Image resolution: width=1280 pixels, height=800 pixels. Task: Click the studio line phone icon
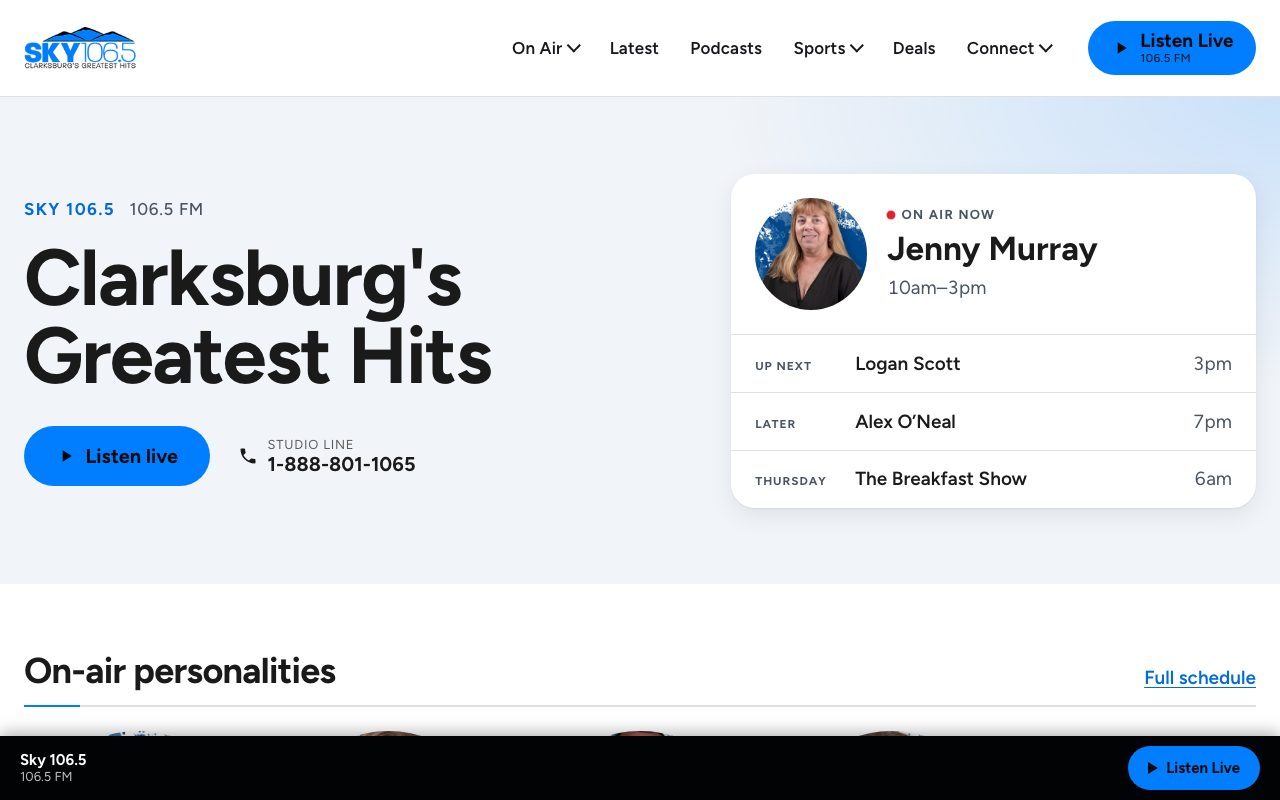click(248, 456)
